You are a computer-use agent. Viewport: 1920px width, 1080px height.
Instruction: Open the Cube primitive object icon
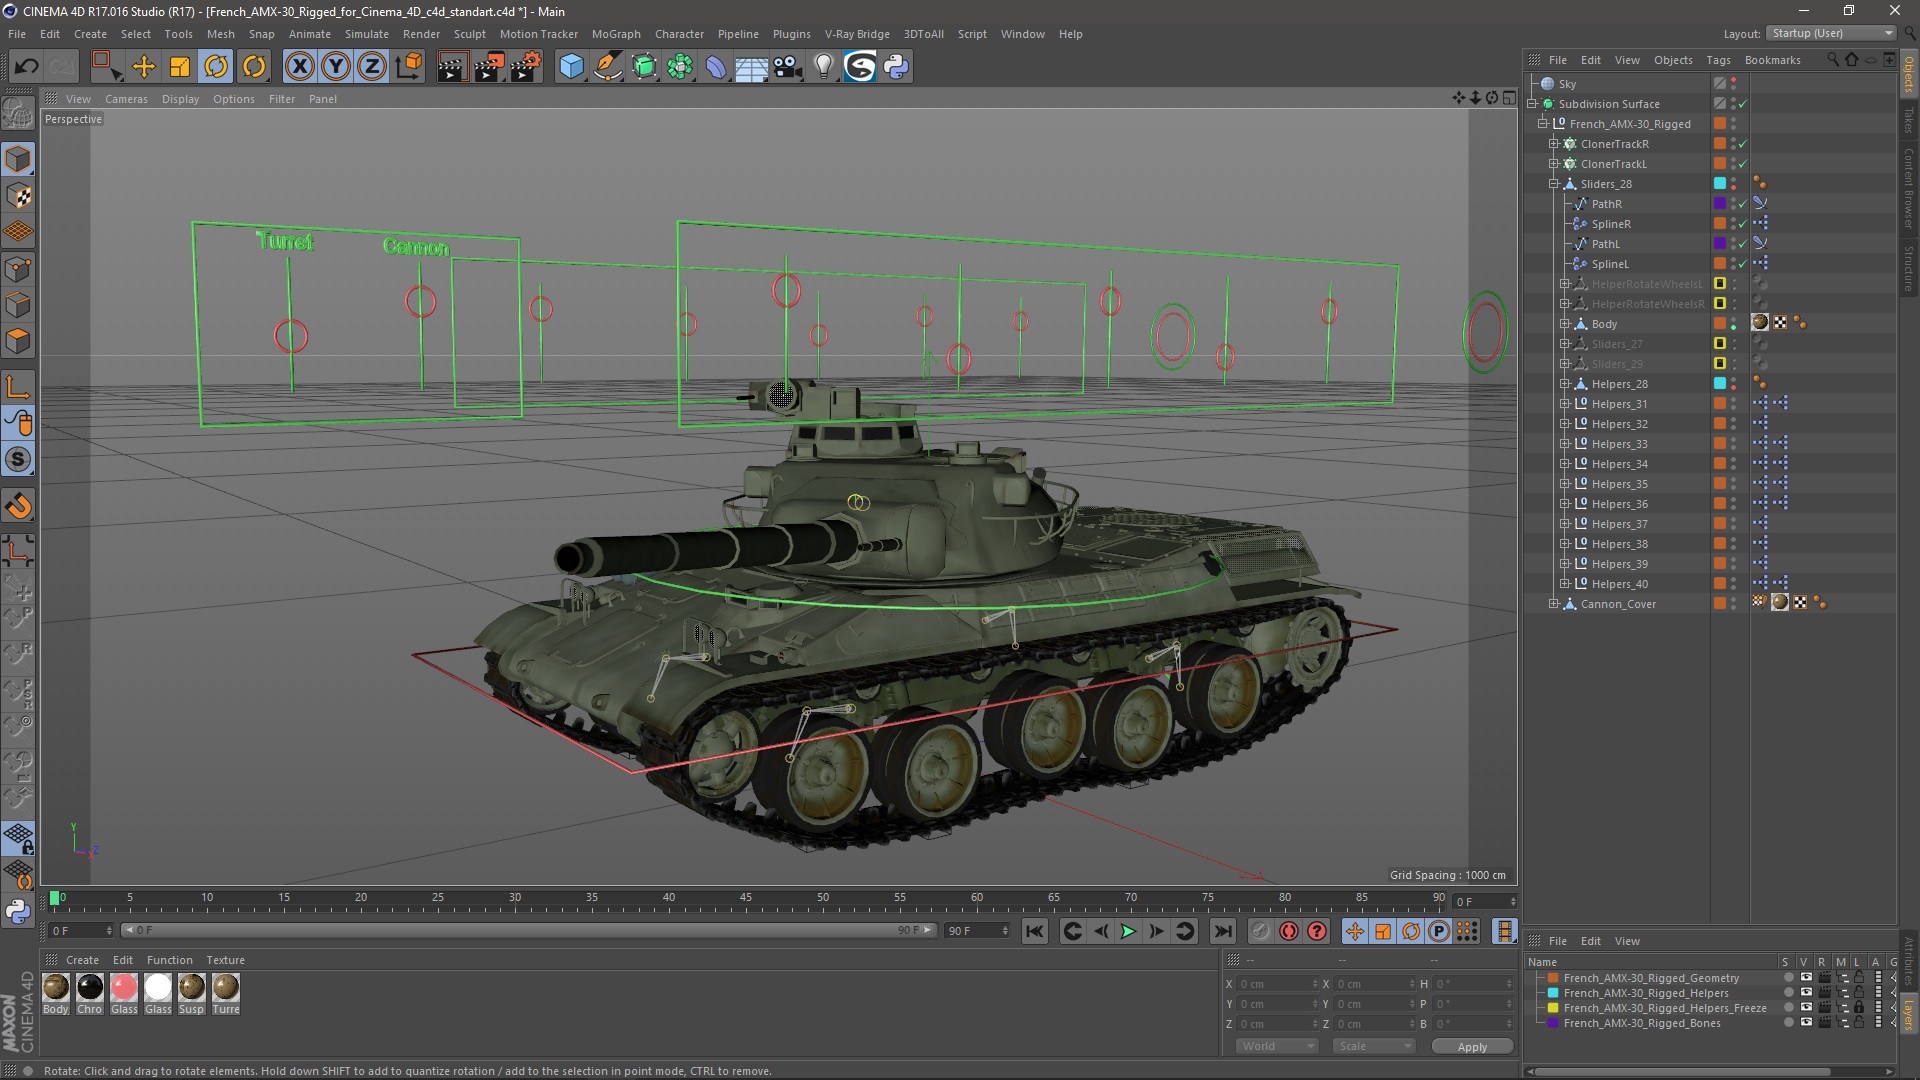click(571, 67)
